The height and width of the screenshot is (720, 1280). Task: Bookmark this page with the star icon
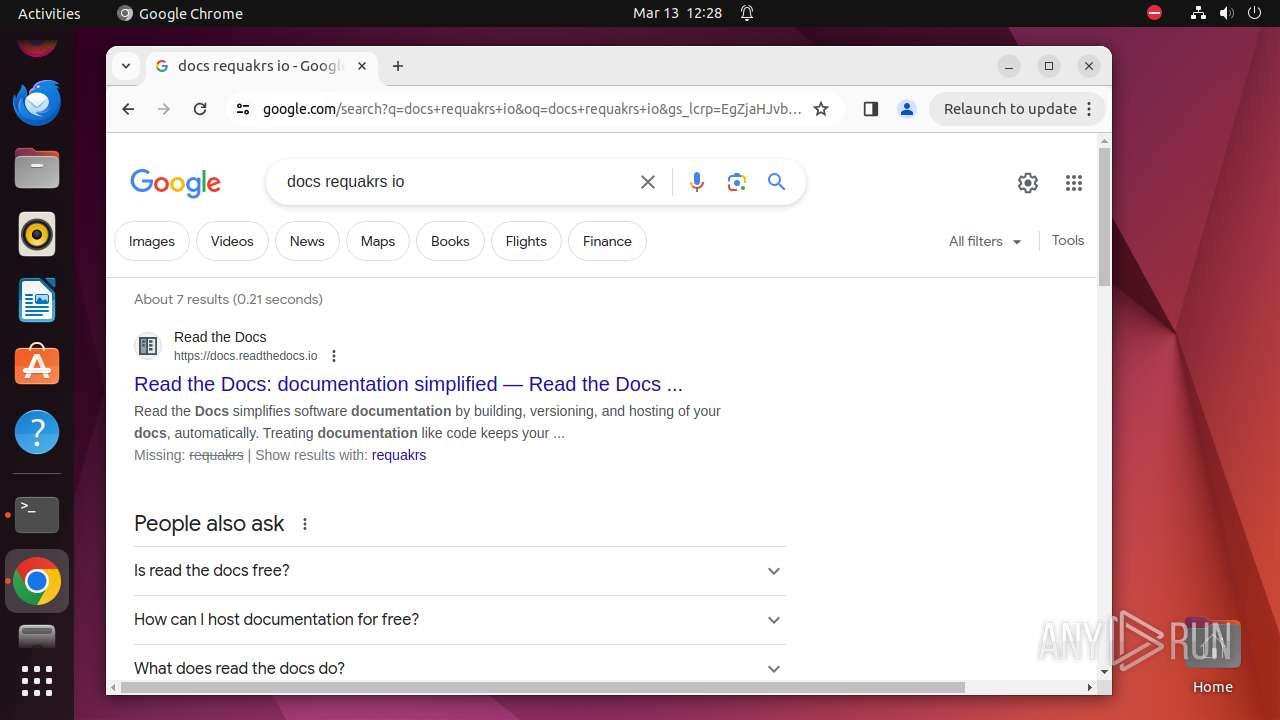point(821,109)
